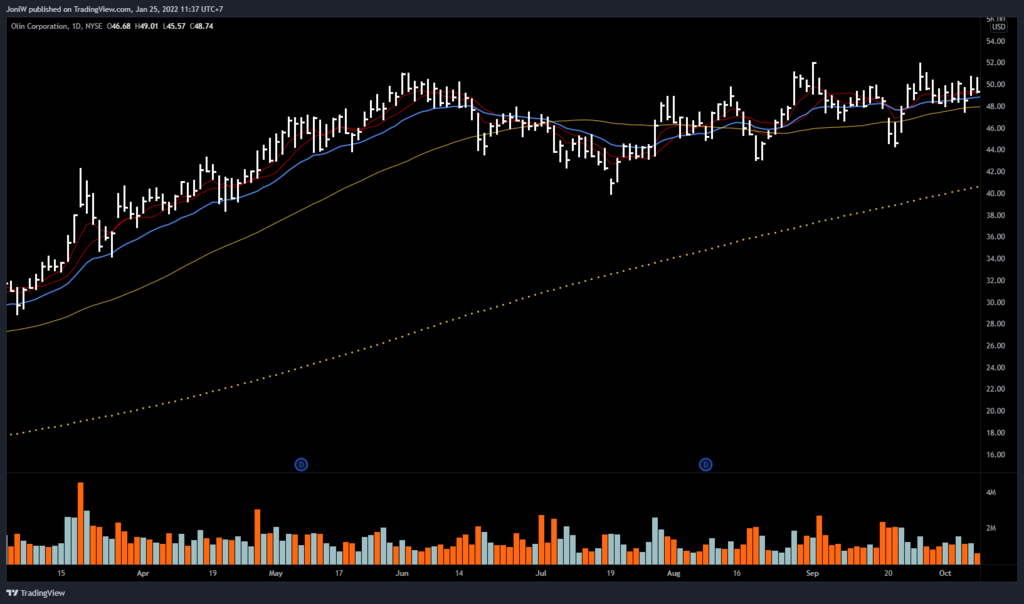Click the 40.00 level on price axis

997,193
